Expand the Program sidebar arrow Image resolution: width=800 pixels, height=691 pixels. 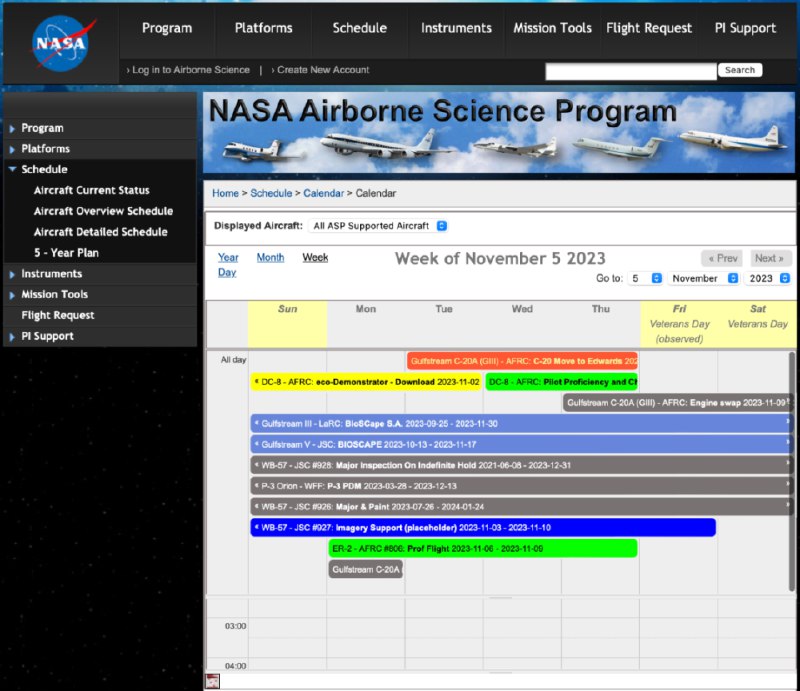click(x=12, y=128)
